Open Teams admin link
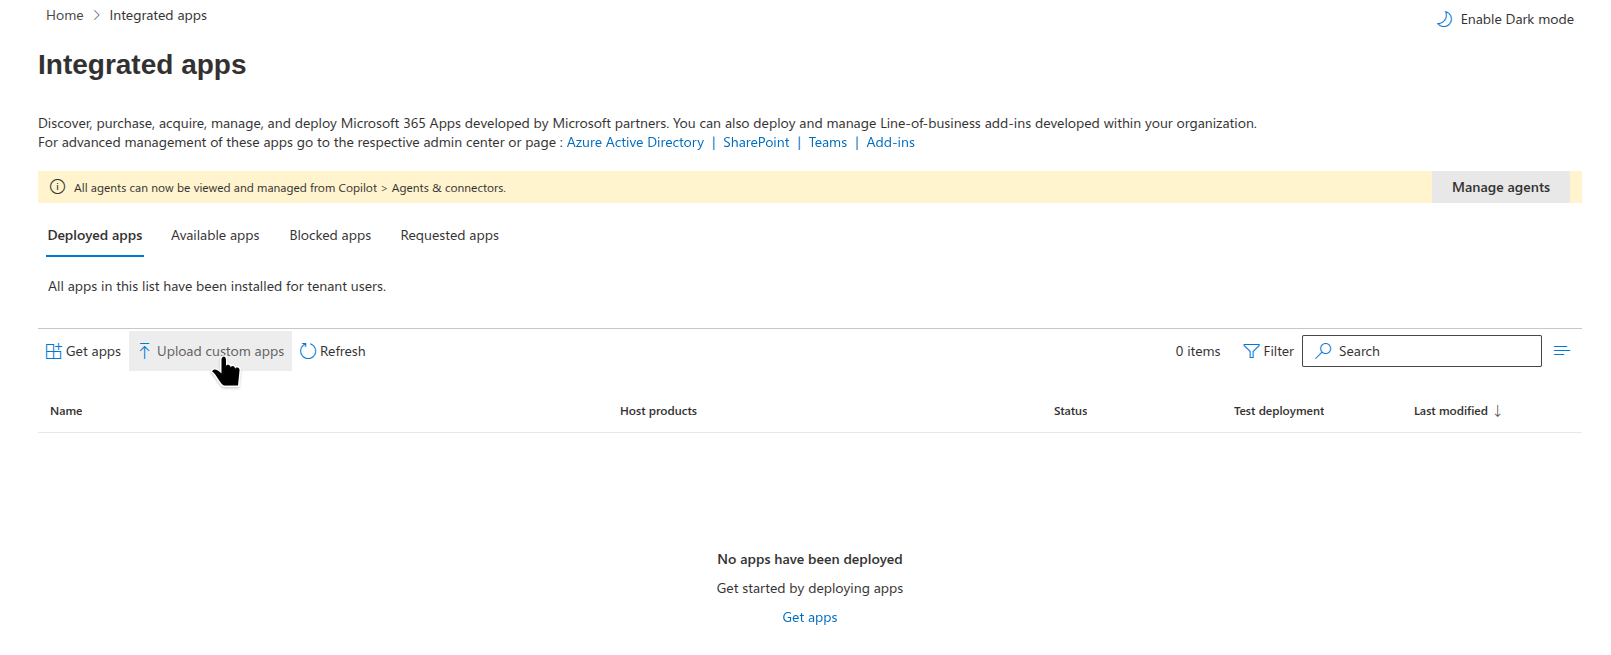Viewport: 1611px width, 655px height. (828, 143)
